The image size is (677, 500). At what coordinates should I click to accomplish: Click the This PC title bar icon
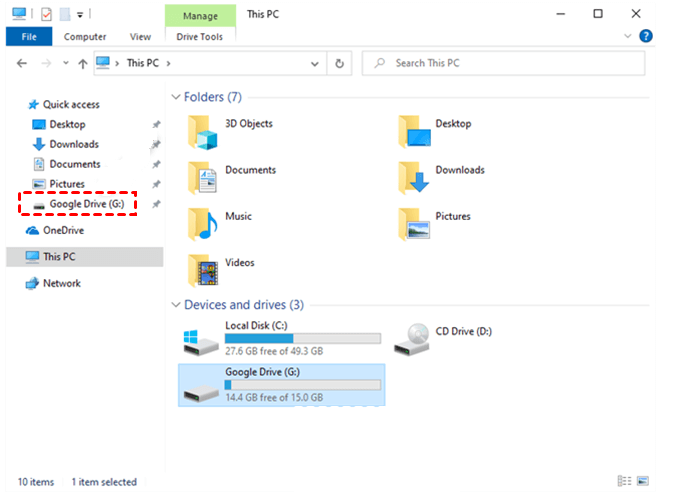(x=19, y=14)
